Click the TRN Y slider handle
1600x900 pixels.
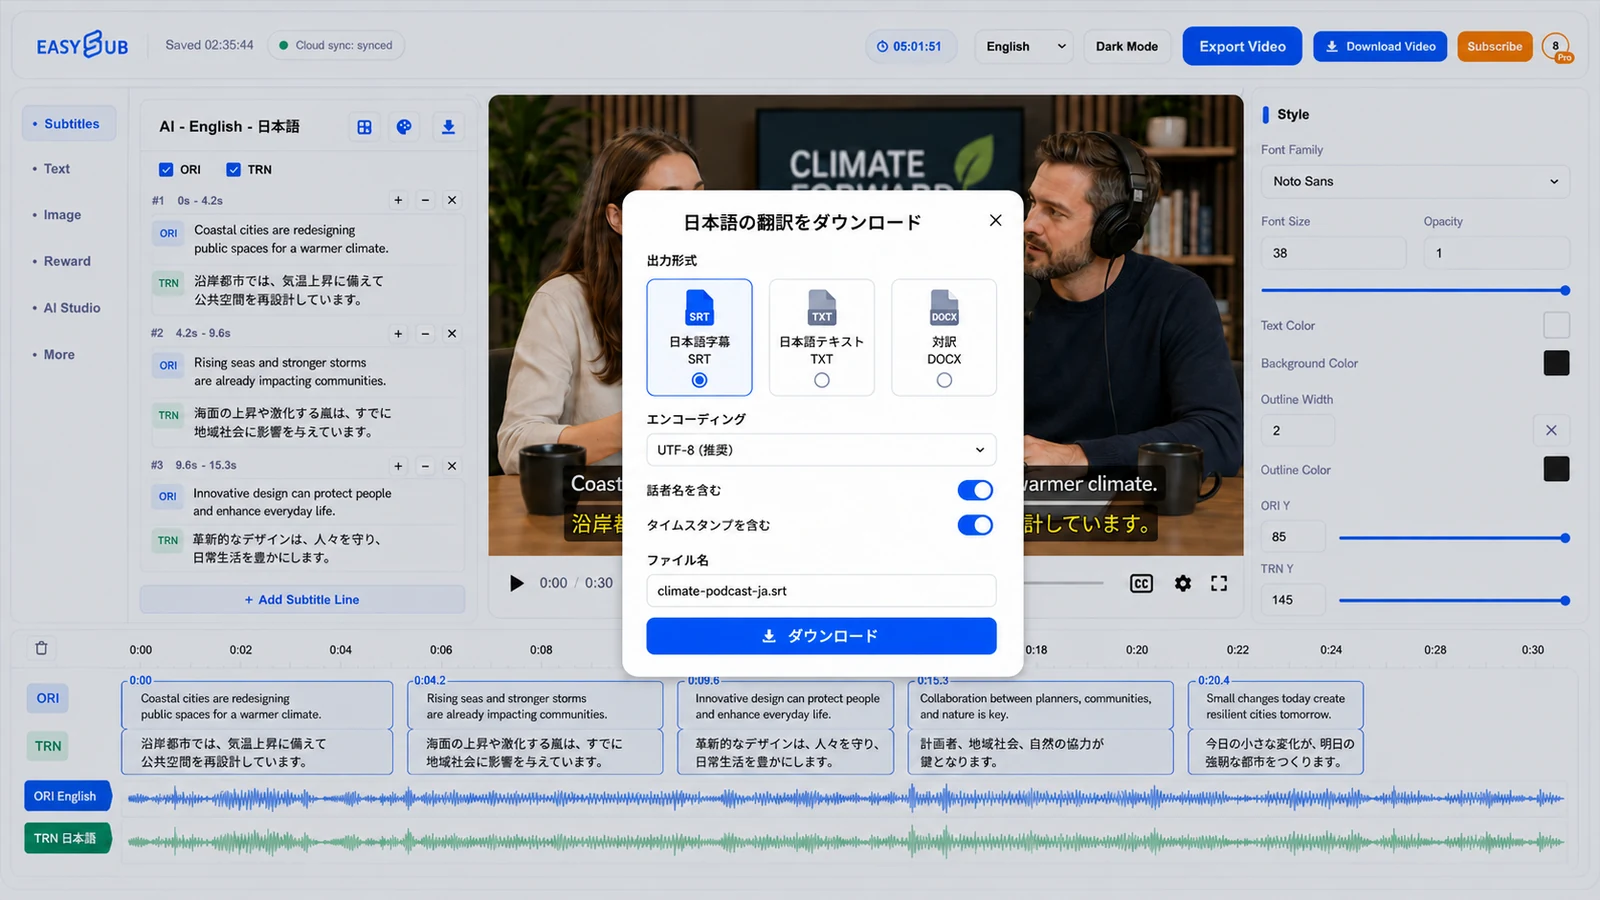pyautogui.click(x=1565, y=601)
